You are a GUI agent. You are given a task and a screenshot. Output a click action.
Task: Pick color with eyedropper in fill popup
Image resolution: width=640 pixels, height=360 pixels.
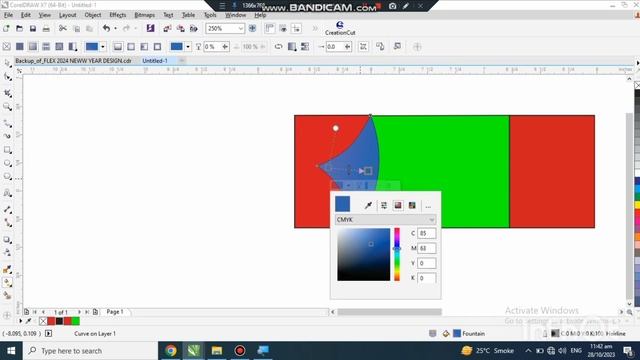click(368, 205)
